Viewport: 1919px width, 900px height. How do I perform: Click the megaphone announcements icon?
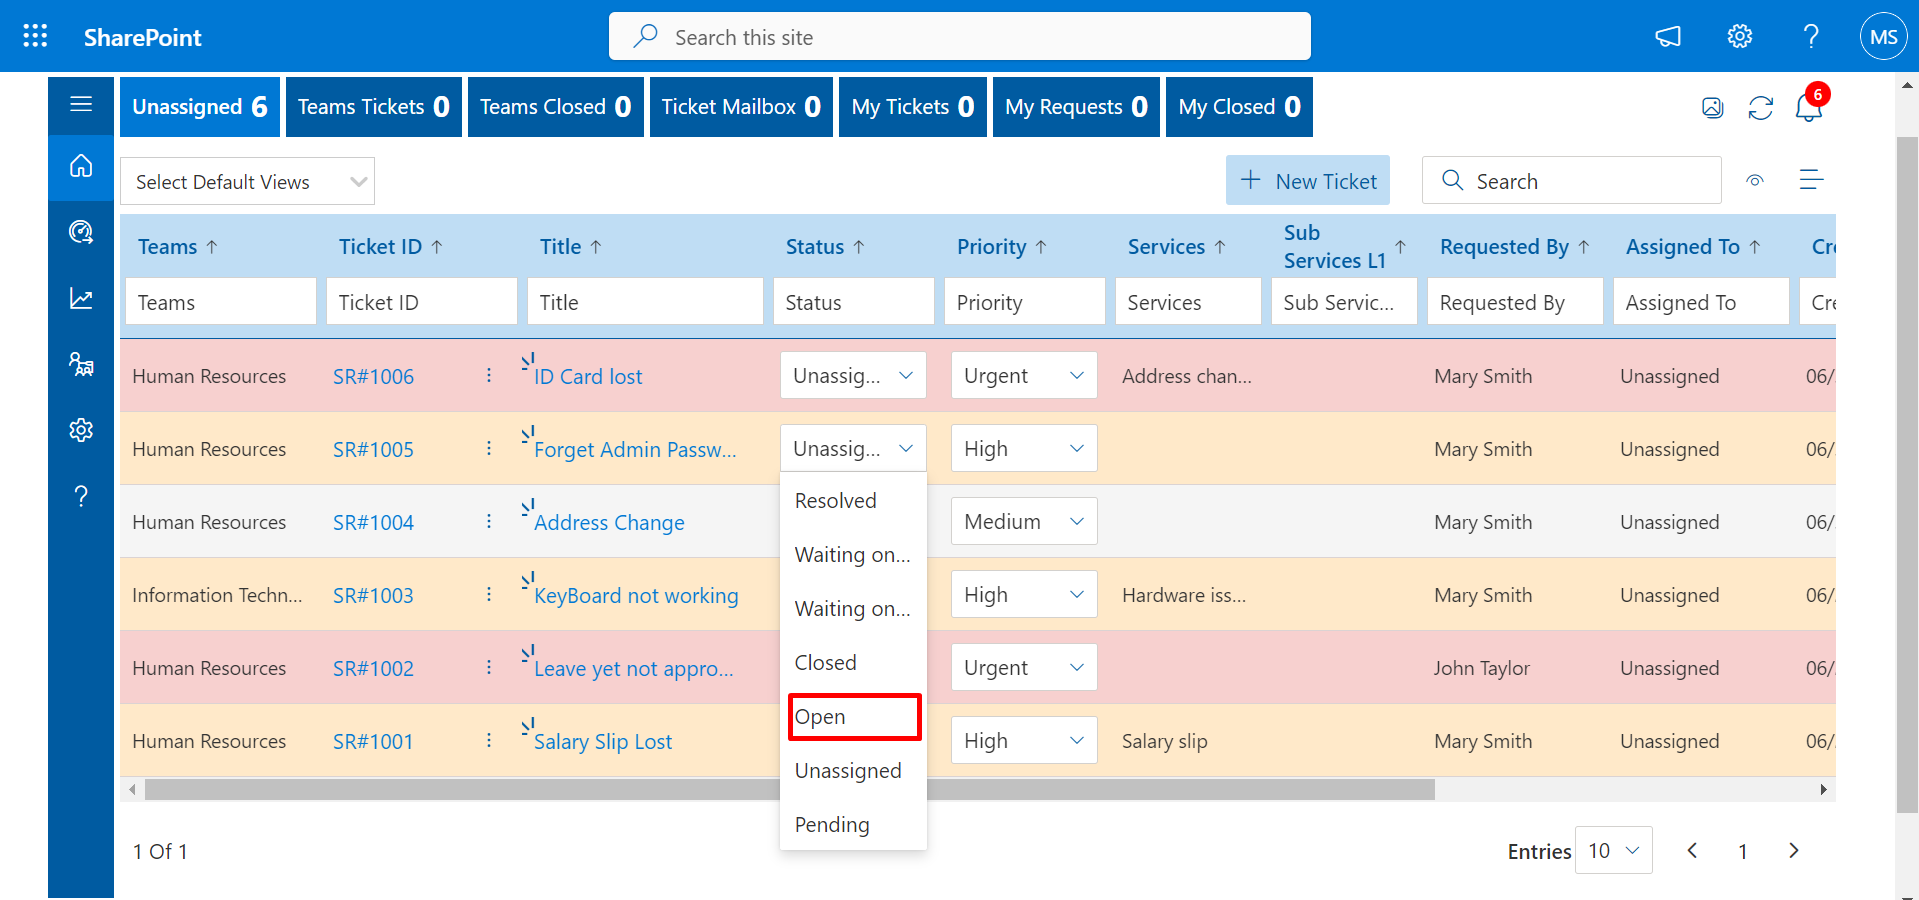[1668, 37]
